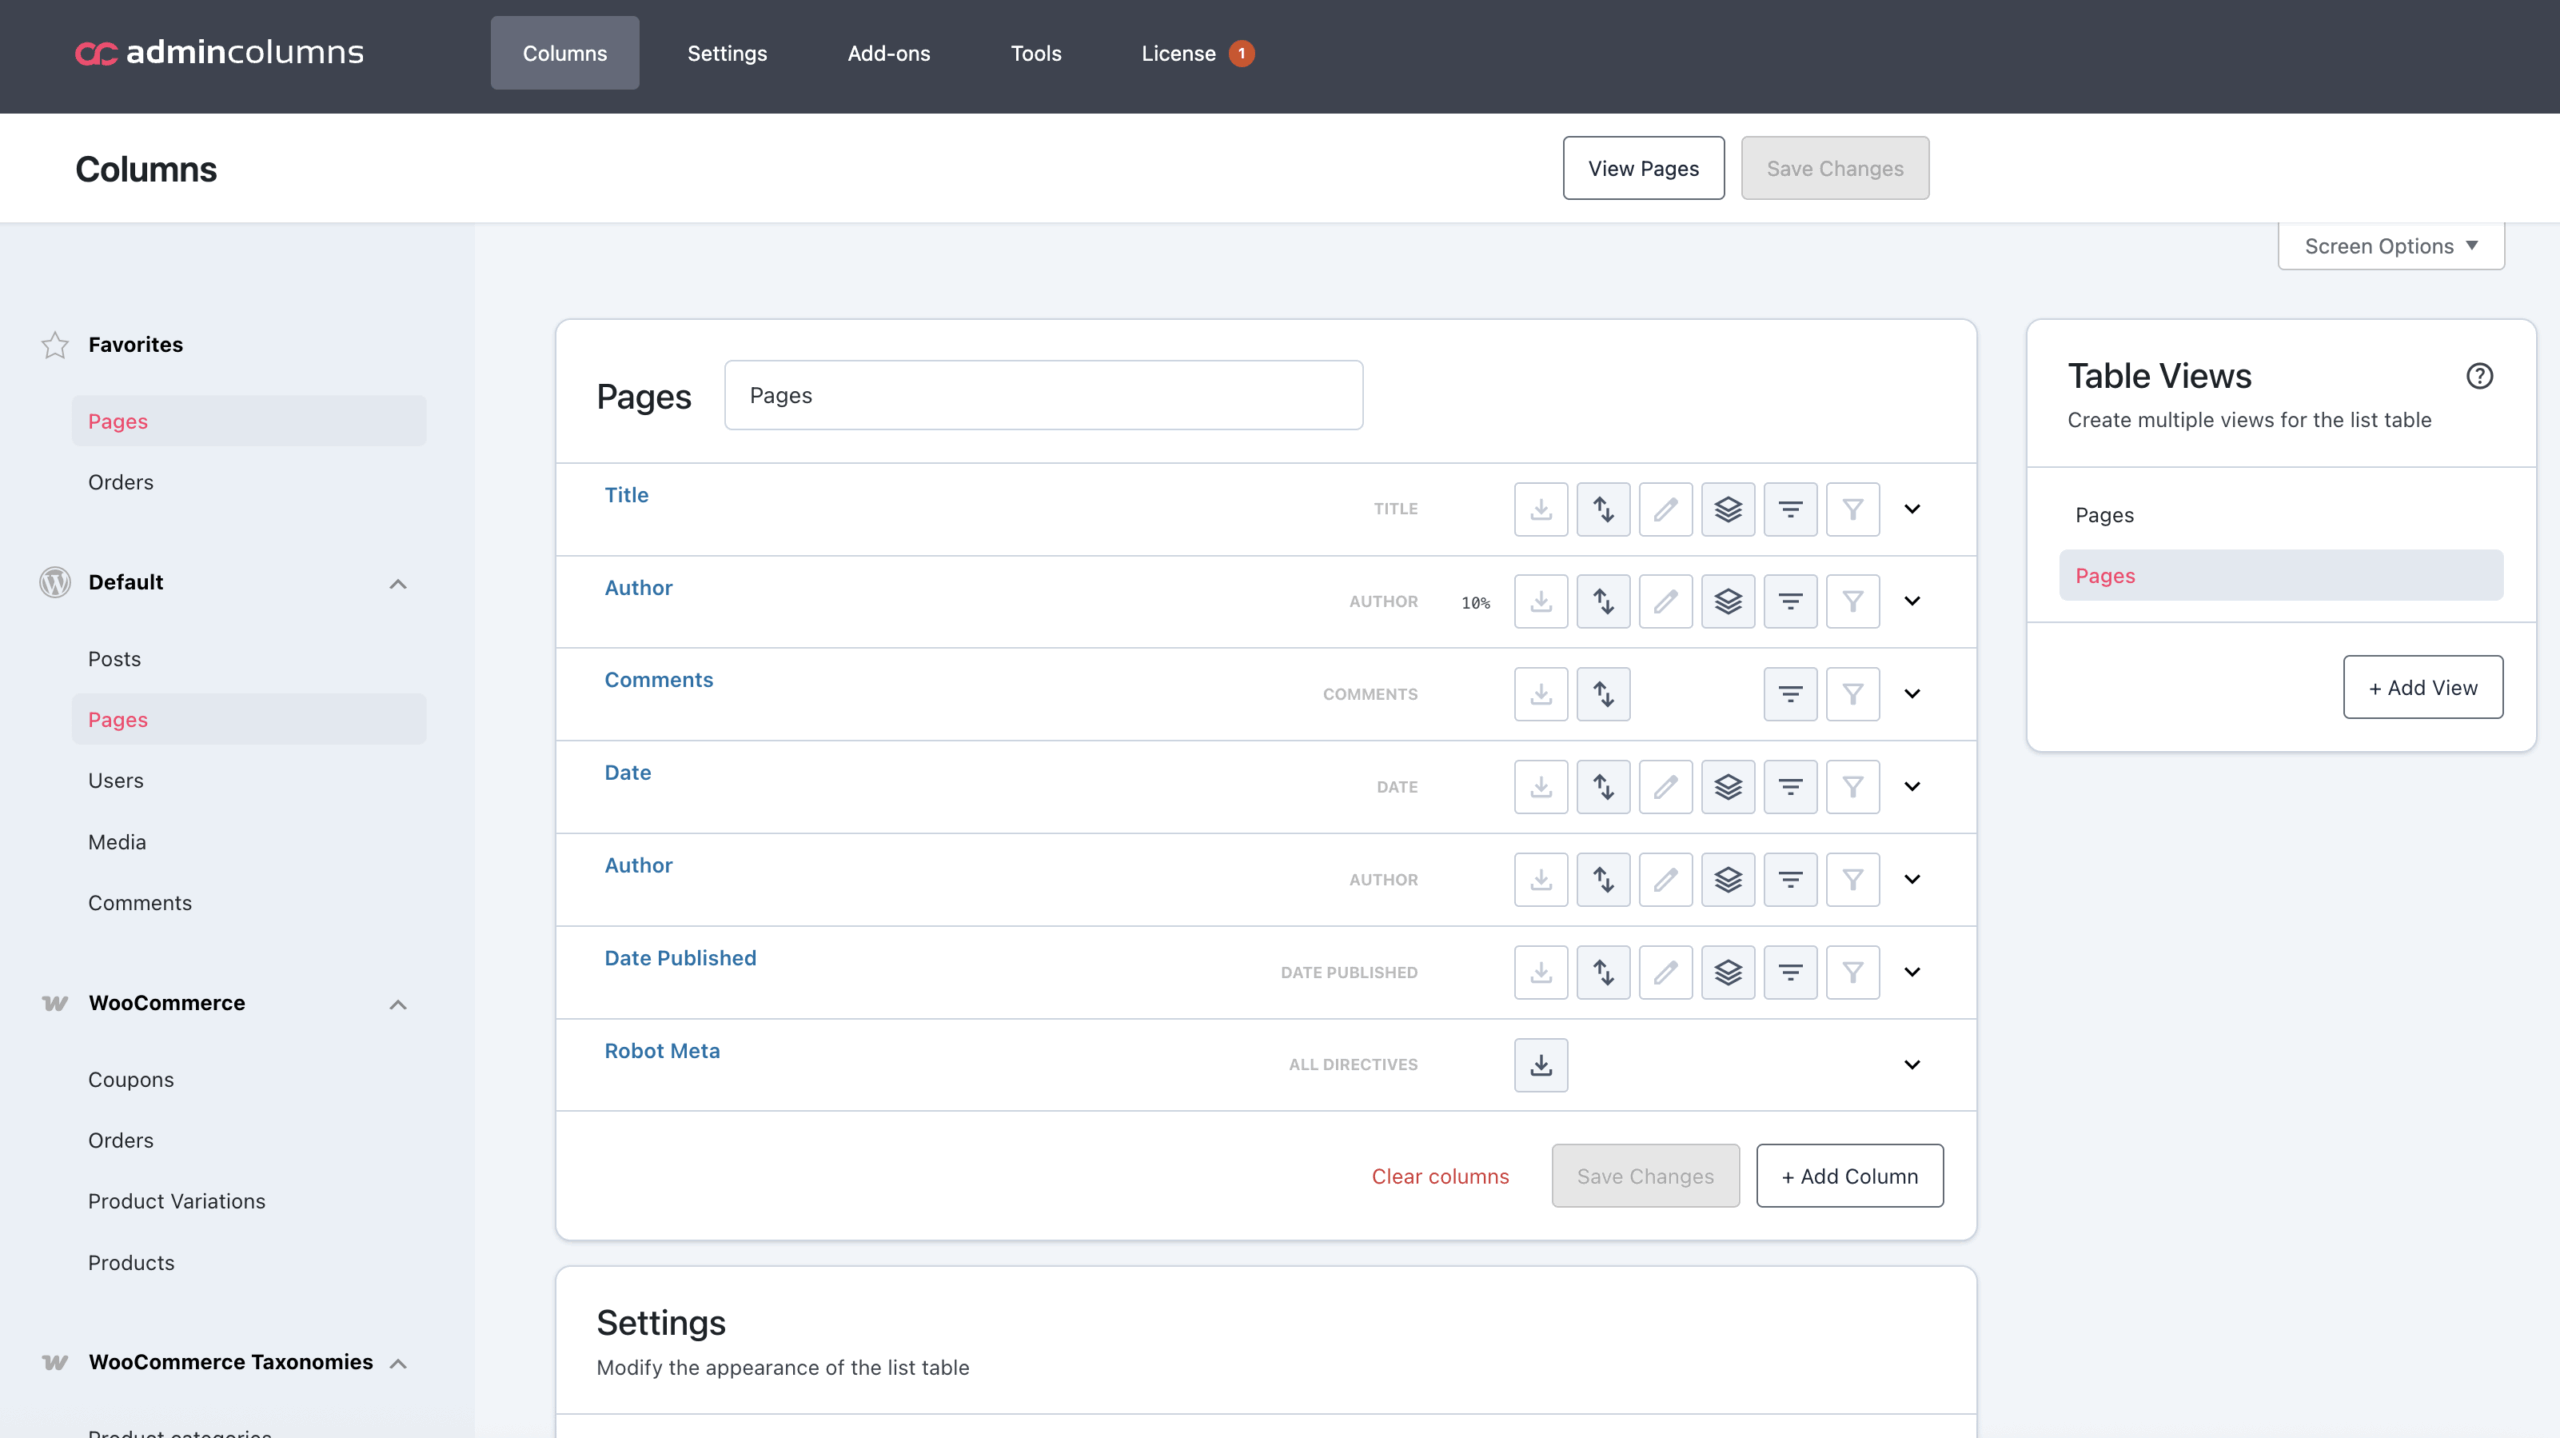Click export icon on Robot Meta row
Viewport: 2560px width, 1438px height.
click(x=1541, y=1065)
